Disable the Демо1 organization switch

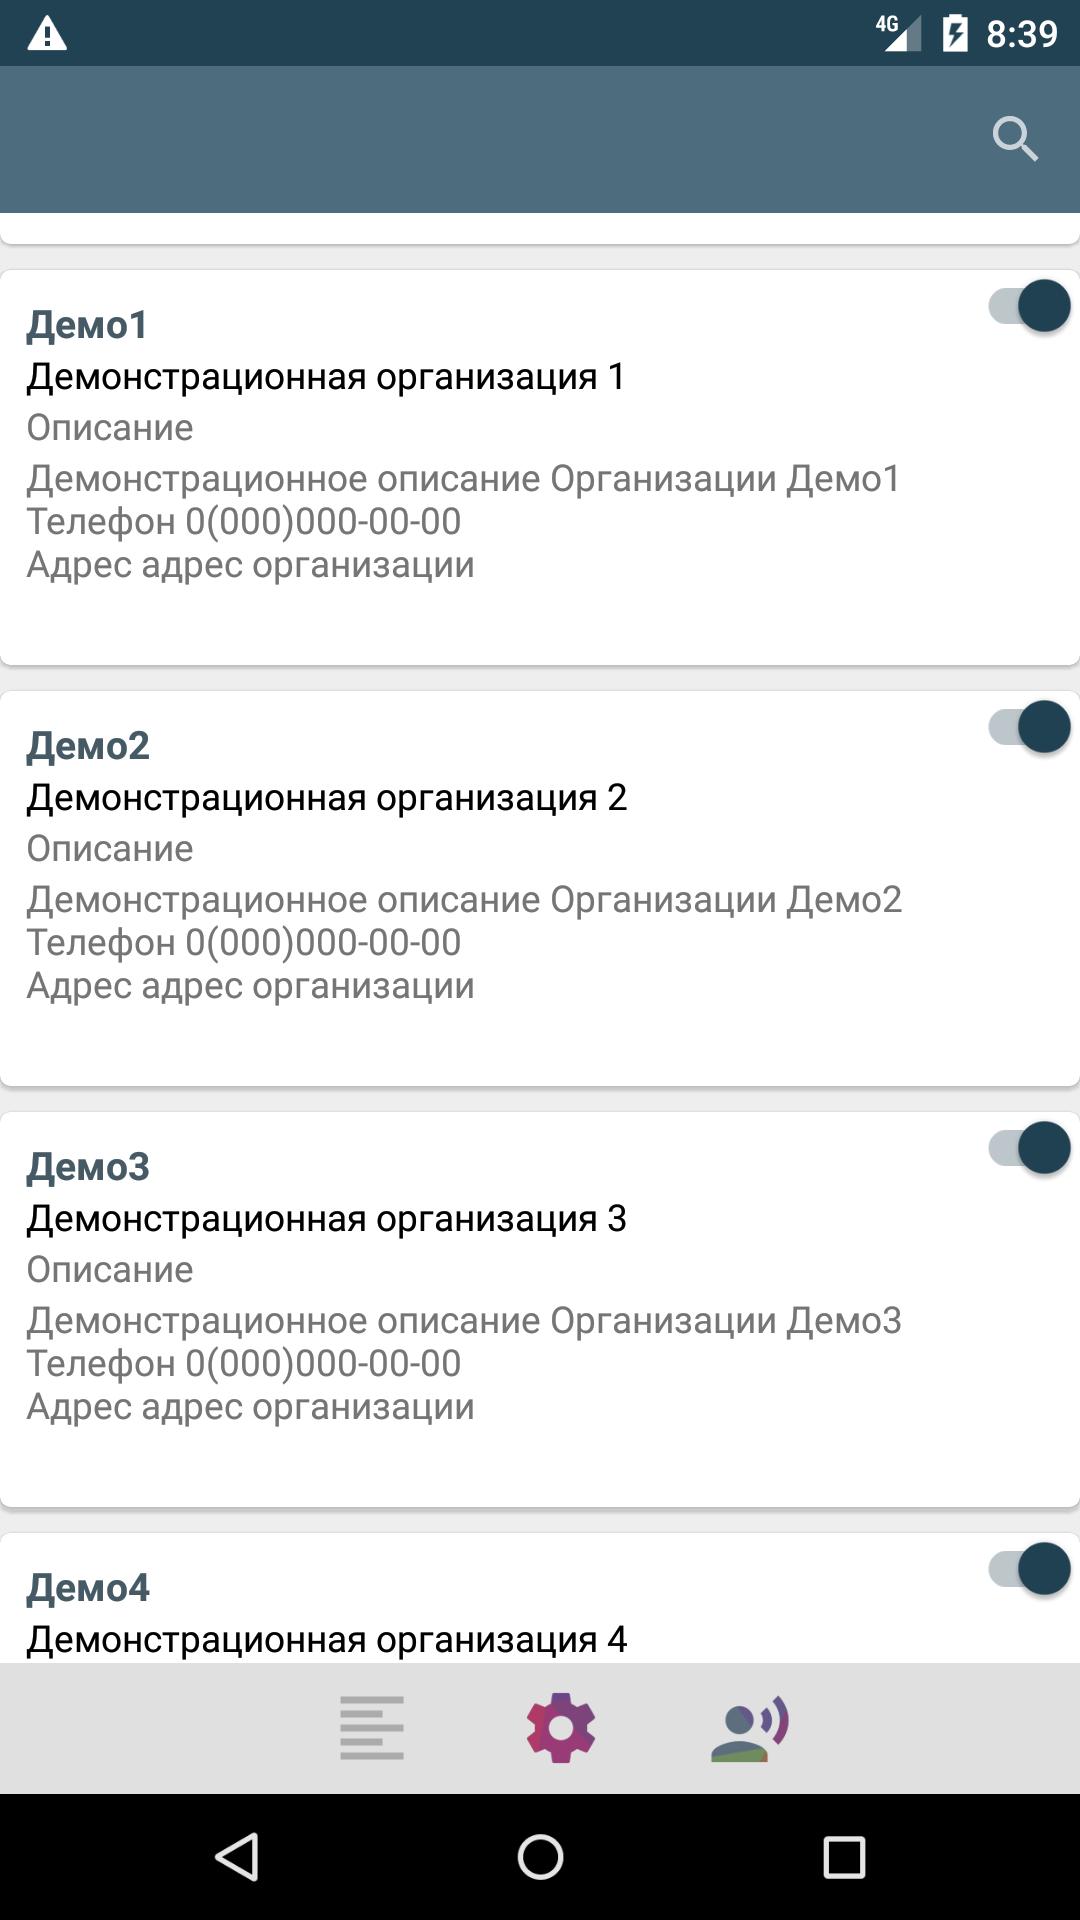[1029, 306]
